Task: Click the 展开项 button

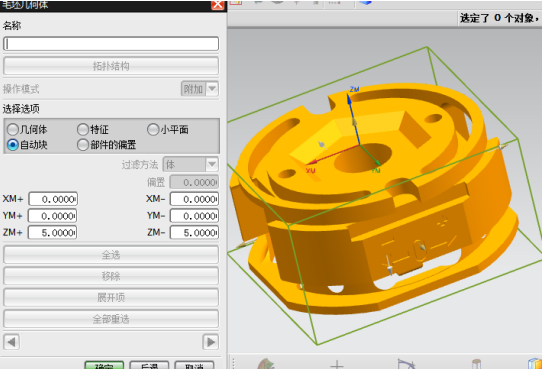Action: point(111,297)
